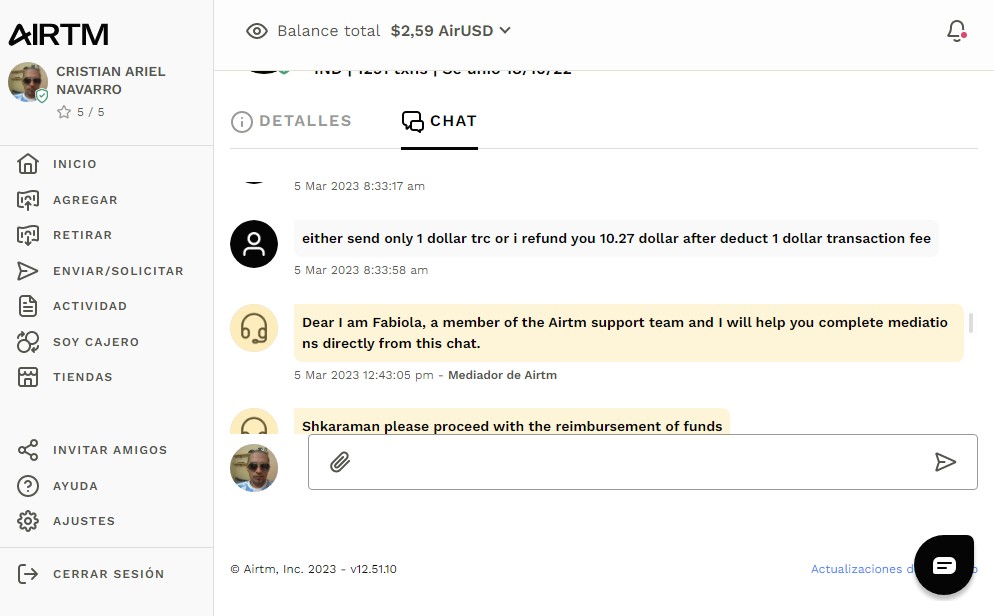The width and height of the screenshot is (994, 616).
Task: Click the Inicio home icon
Action: click(x=28, y=164)
